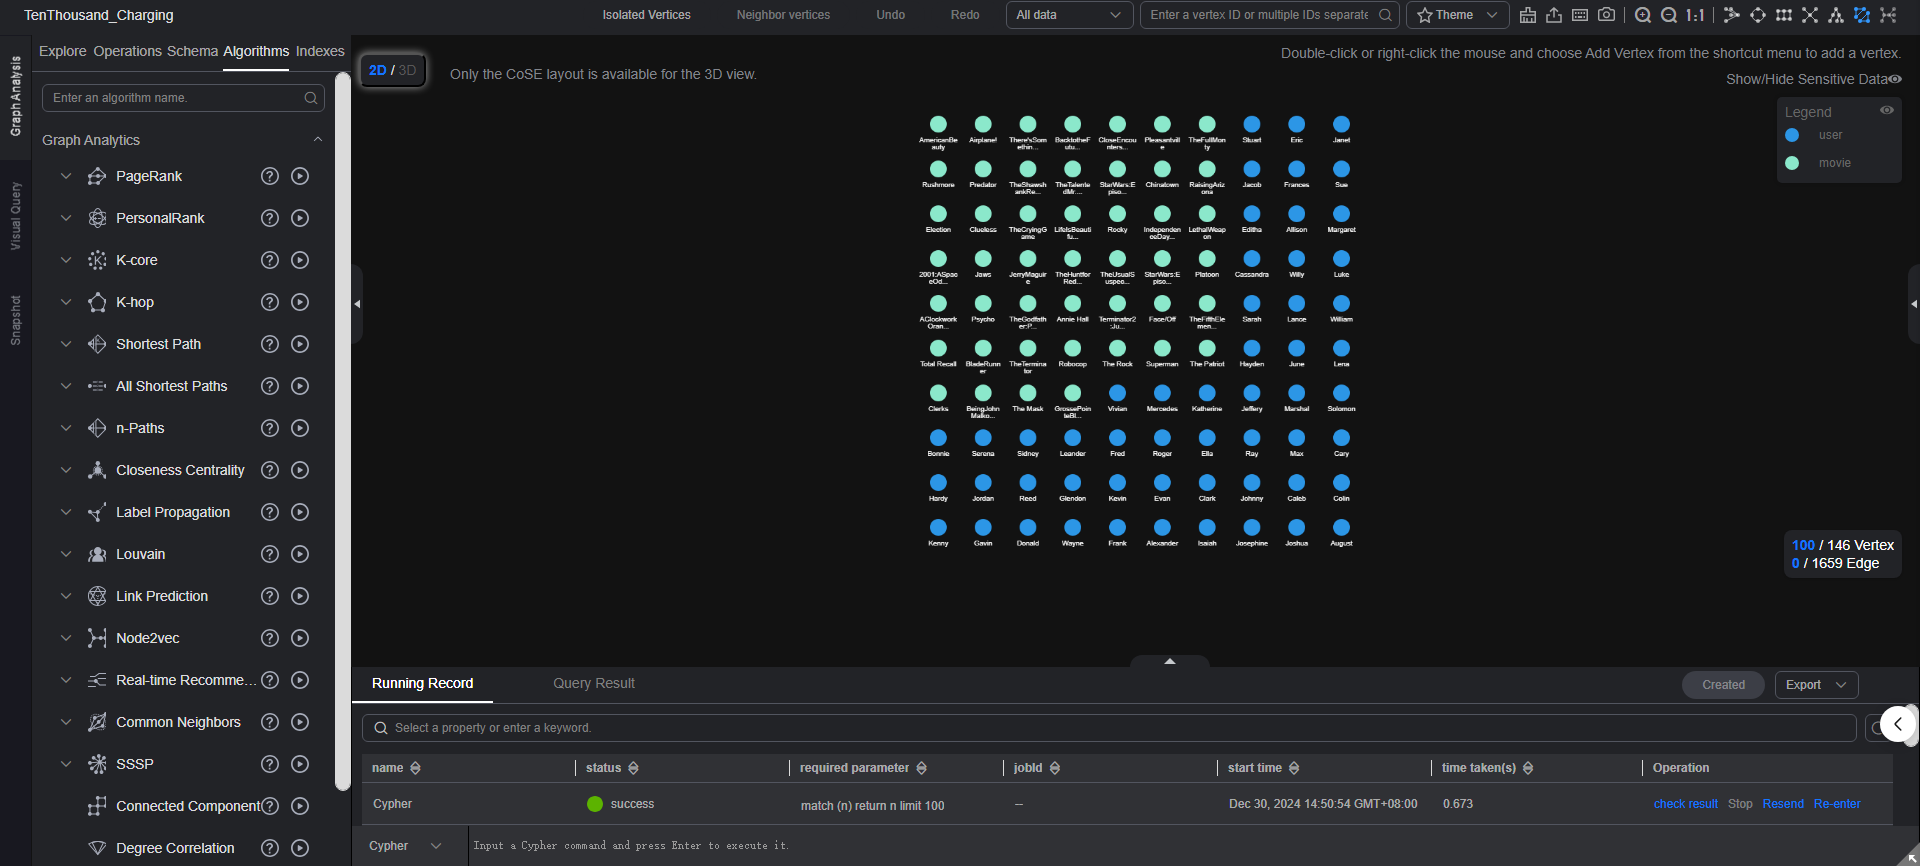This screenshot has height=866, width=1920.
Task: Sort records by status column
Action: coord(633,768)
